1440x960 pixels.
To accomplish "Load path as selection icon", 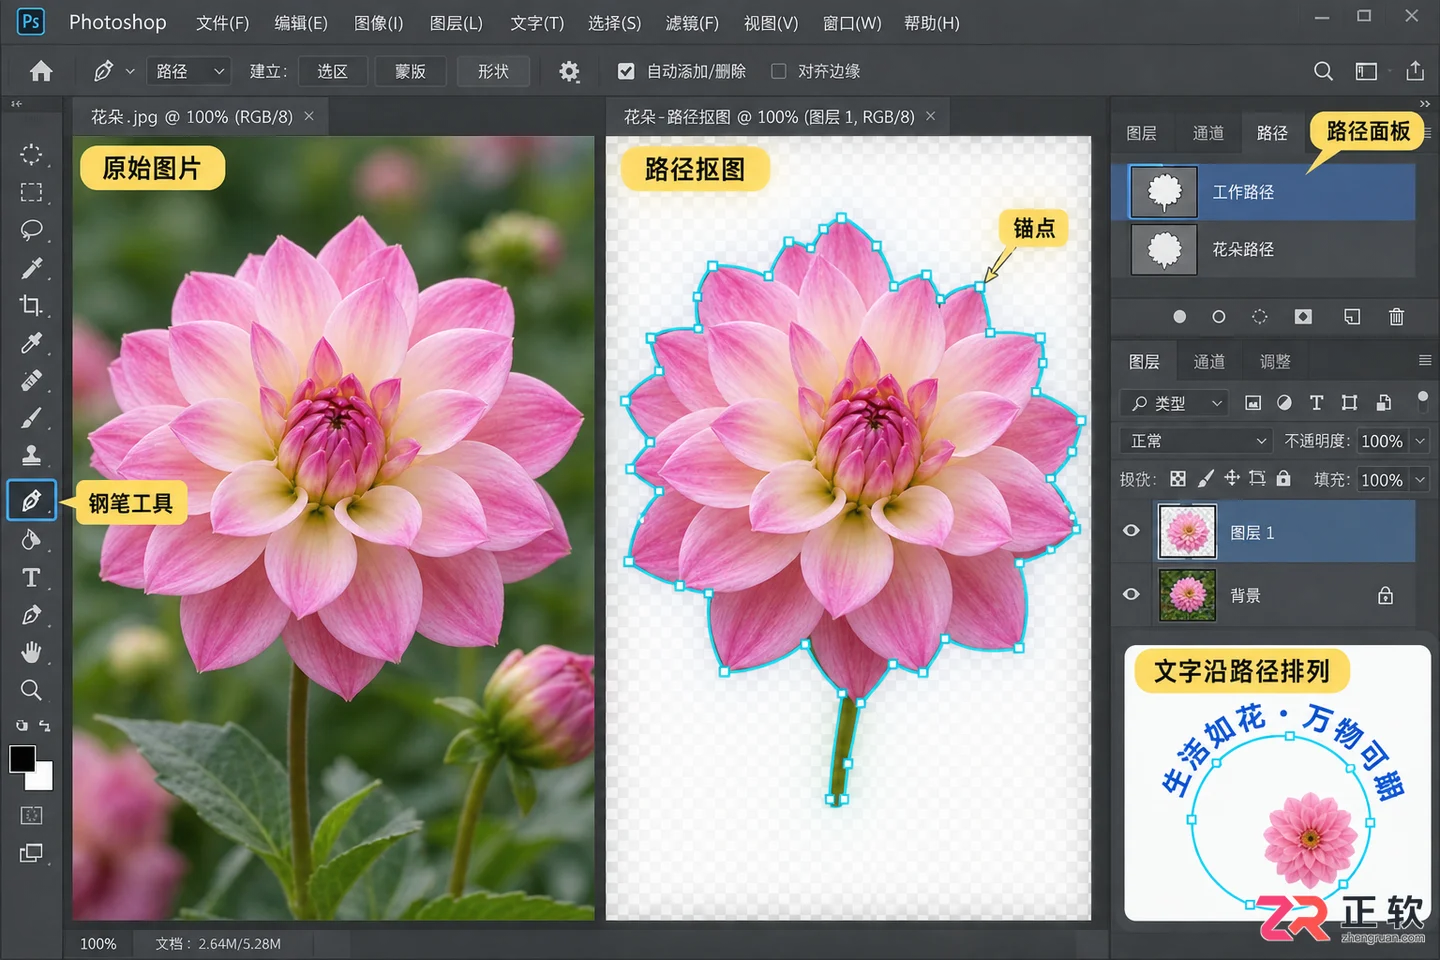I will click(x=1260, y=317).
